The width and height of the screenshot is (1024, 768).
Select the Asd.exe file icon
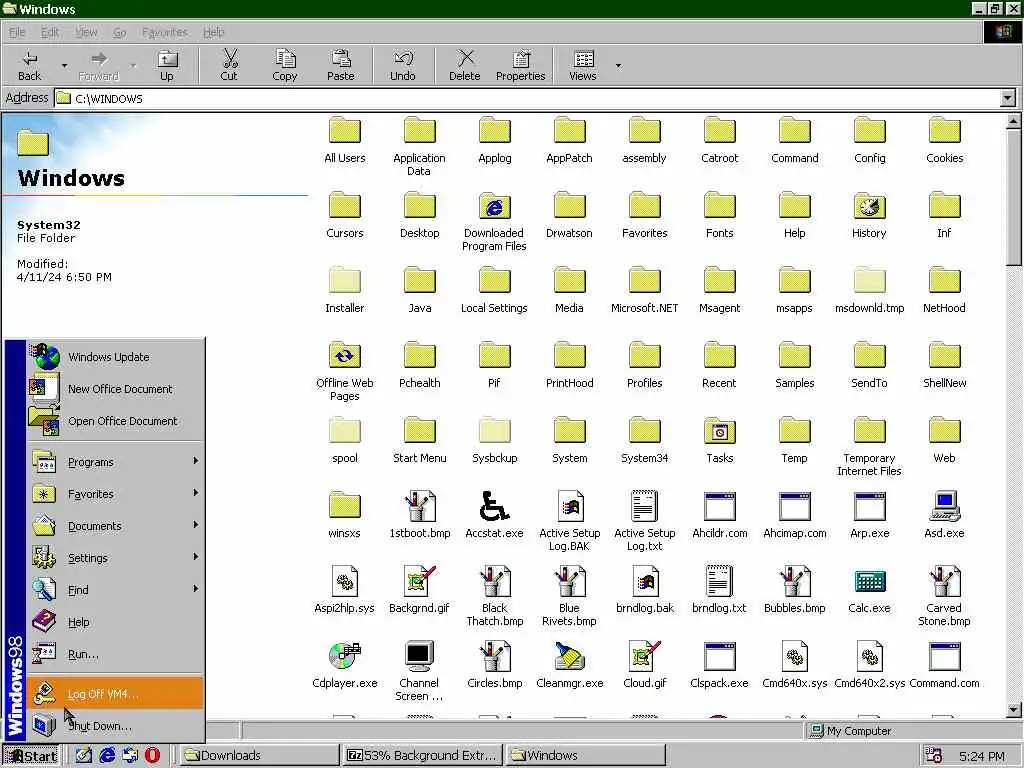pos(944,515)
